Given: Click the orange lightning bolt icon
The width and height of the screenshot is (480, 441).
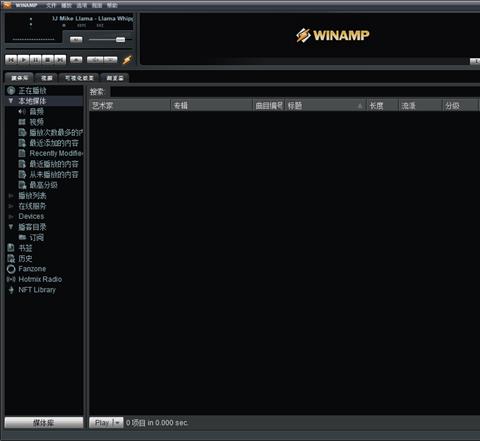Looking at the screenshot, I should [x=127, y=60].
